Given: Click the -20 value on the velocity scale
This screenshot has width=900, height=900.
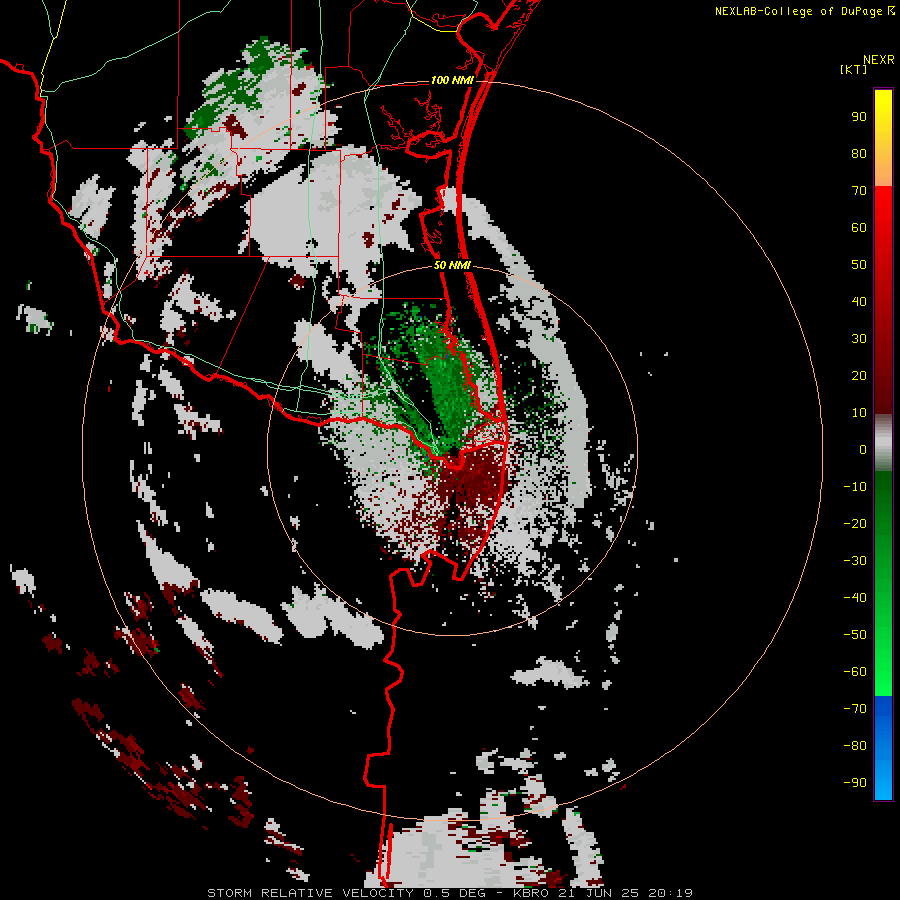Looking at the screenshot, I should click(x=855, y=524).
